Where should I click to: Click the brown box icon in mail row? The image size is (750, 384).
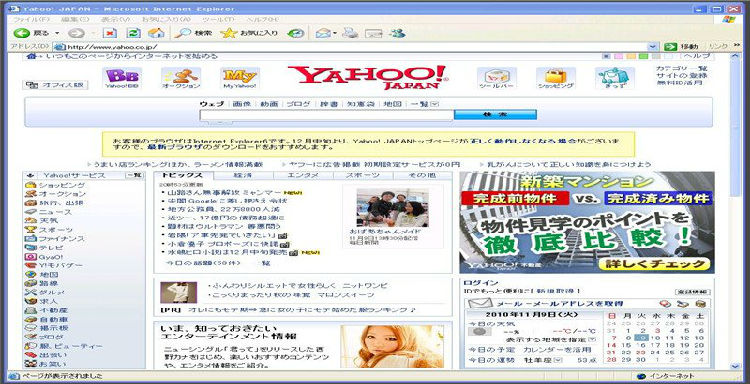click(x=700, y=304)
